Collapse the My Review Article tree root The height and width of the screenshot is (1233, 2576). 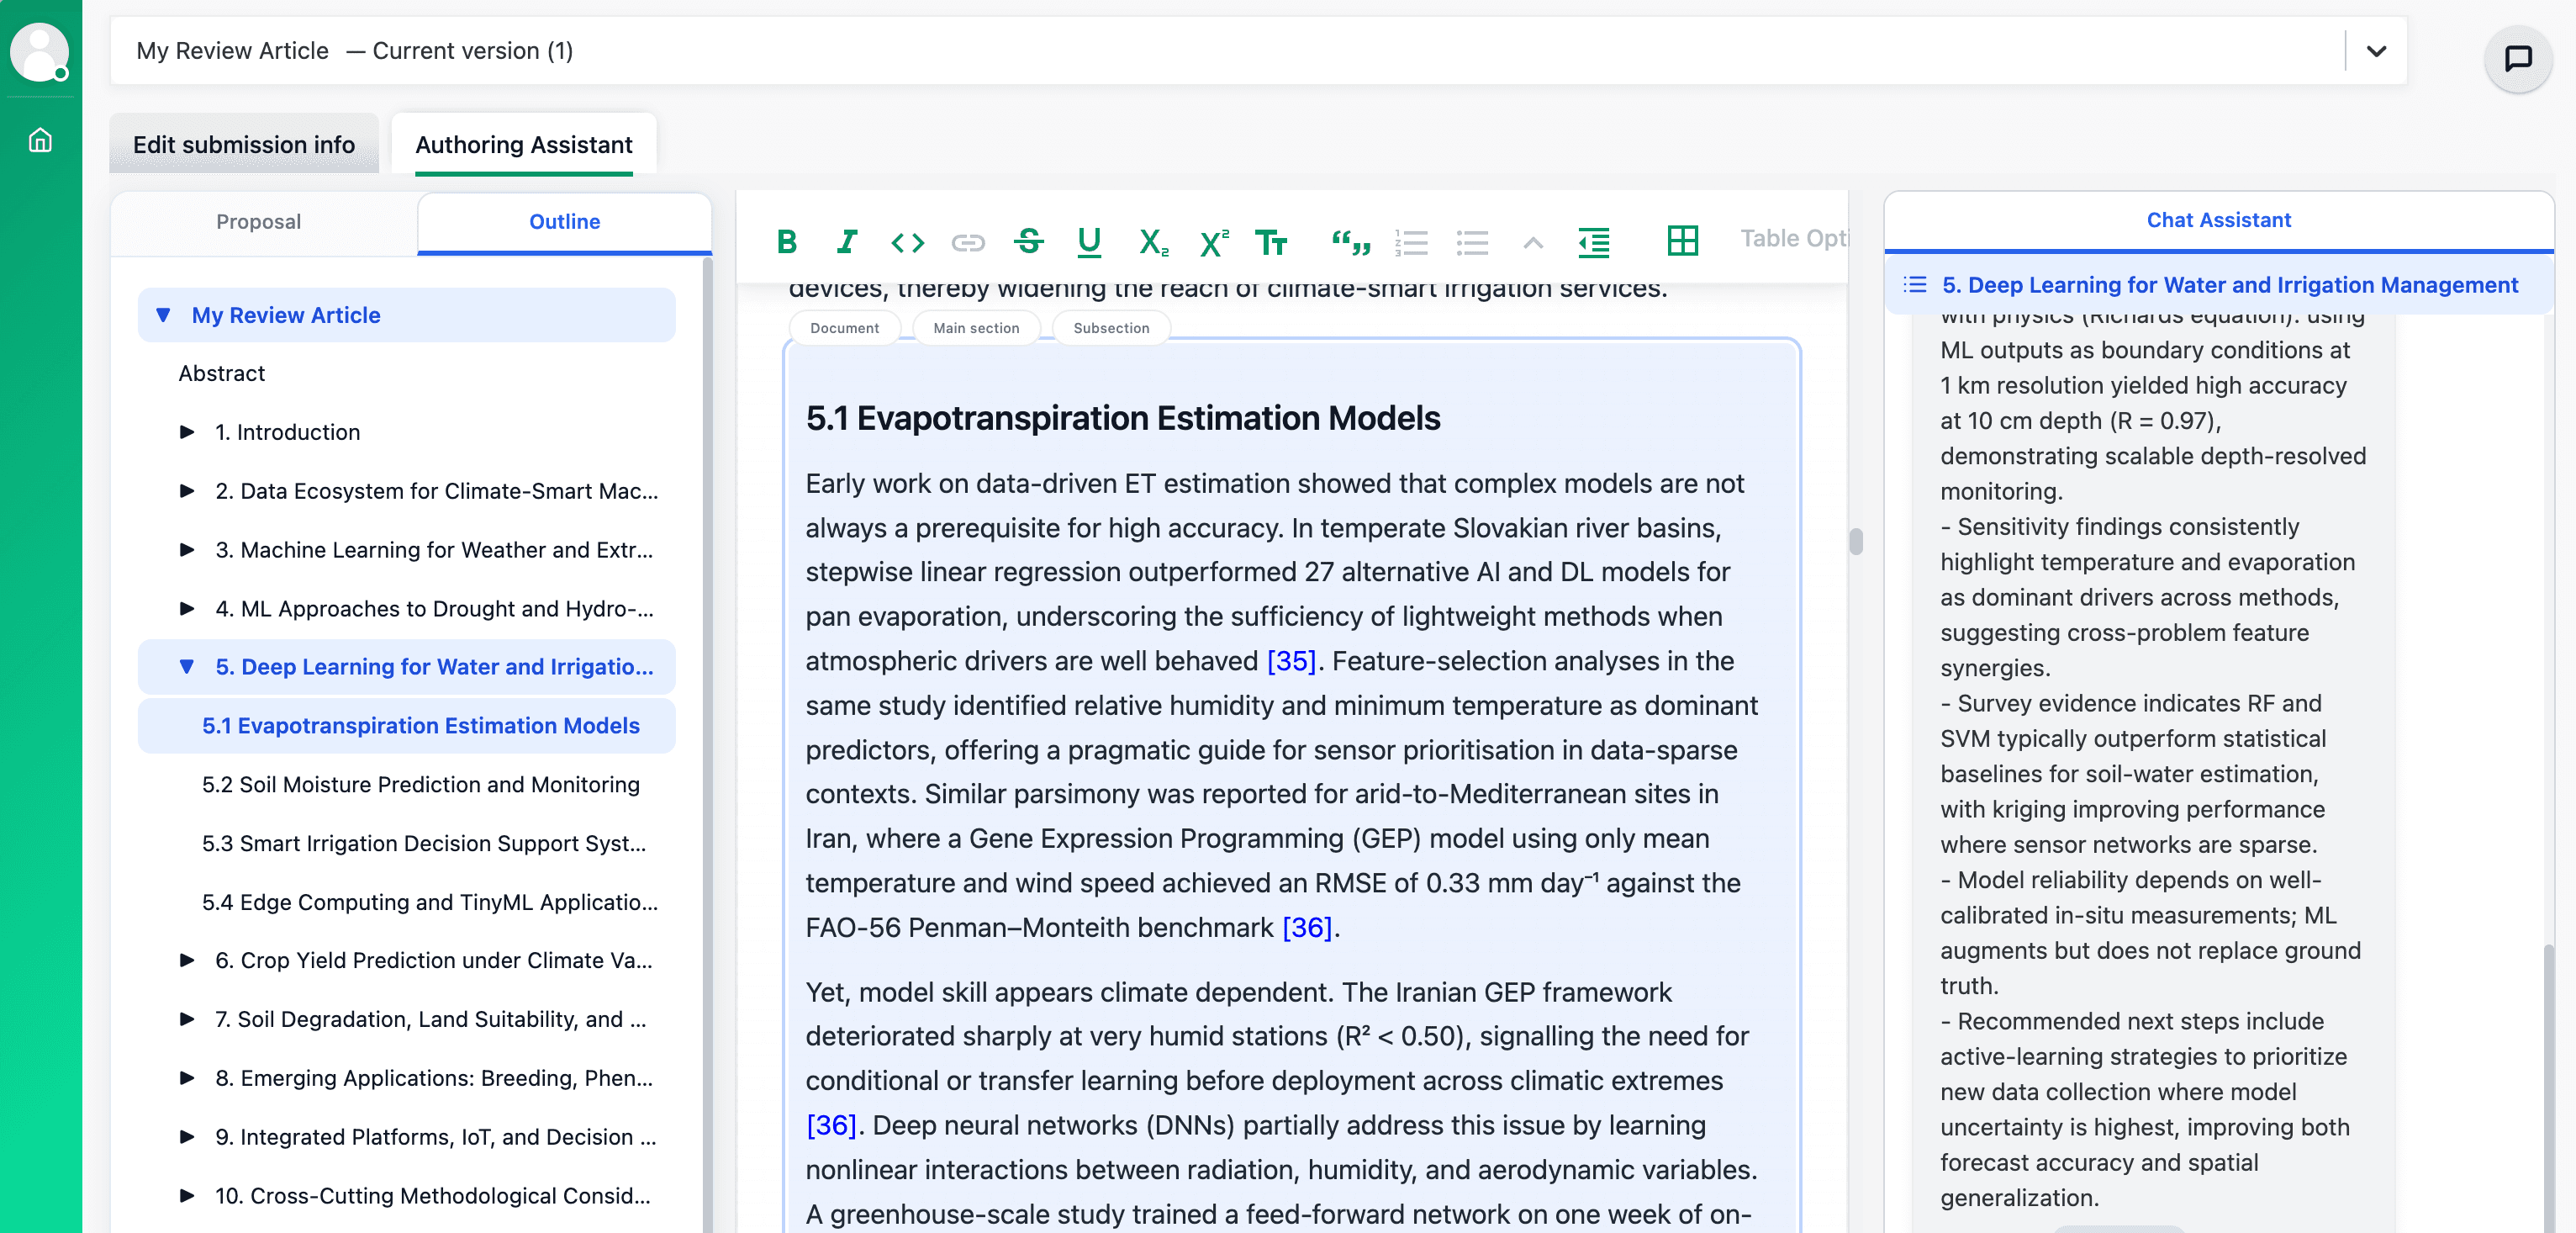tap(164, 315)
